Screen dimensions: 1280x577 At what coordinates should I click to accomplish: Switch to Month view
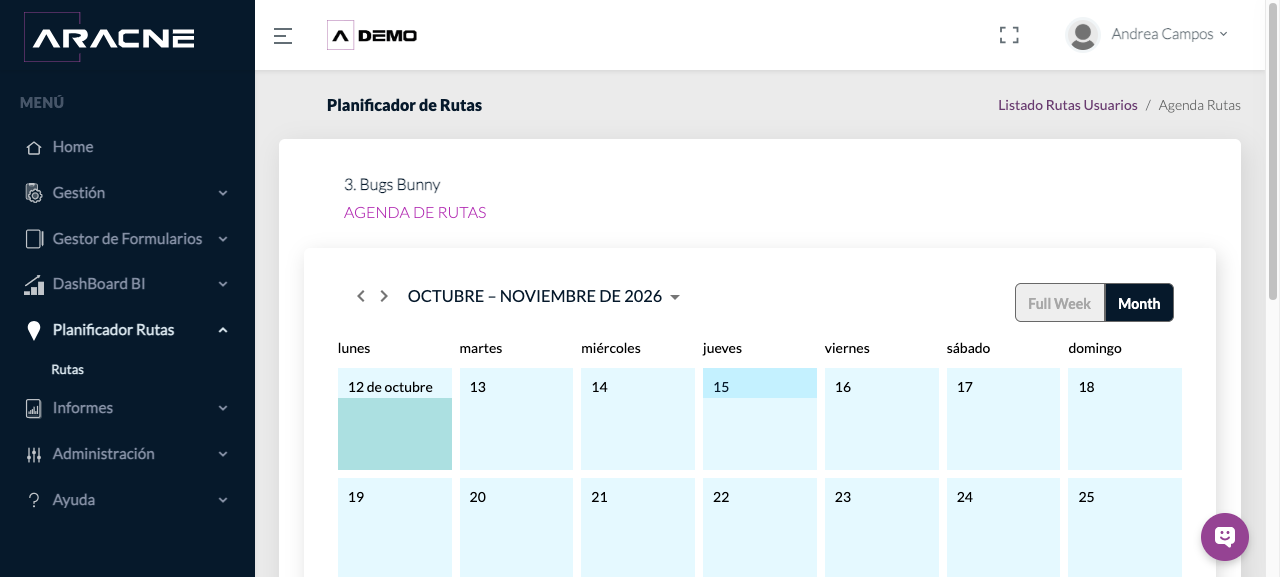(x=1139, y=303)
